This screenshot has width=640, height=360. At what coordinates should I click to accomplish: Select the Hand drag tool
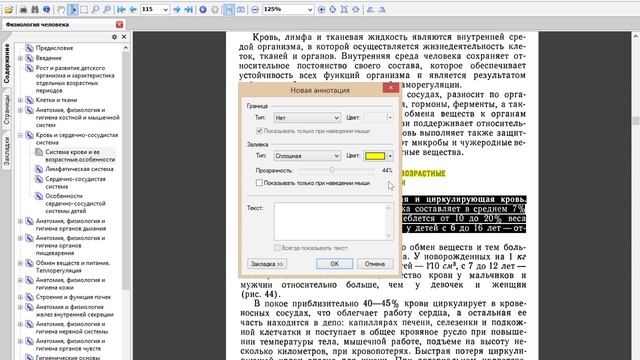pos(61,9)
